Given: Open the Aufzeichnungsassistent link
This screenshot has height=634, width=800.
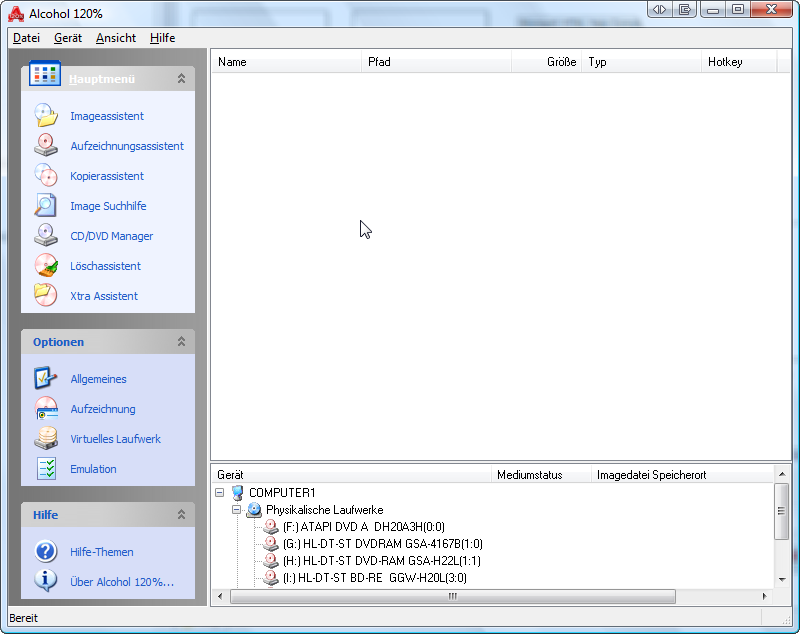Looking at the screenshot, I should pyautogui.click(x=127, y=146).
